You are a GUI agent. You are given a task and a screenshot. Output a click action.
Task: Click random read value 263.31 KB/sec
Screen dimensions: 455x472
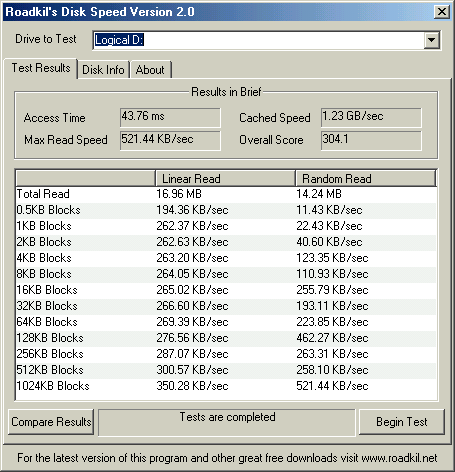[x=332, y=354]
